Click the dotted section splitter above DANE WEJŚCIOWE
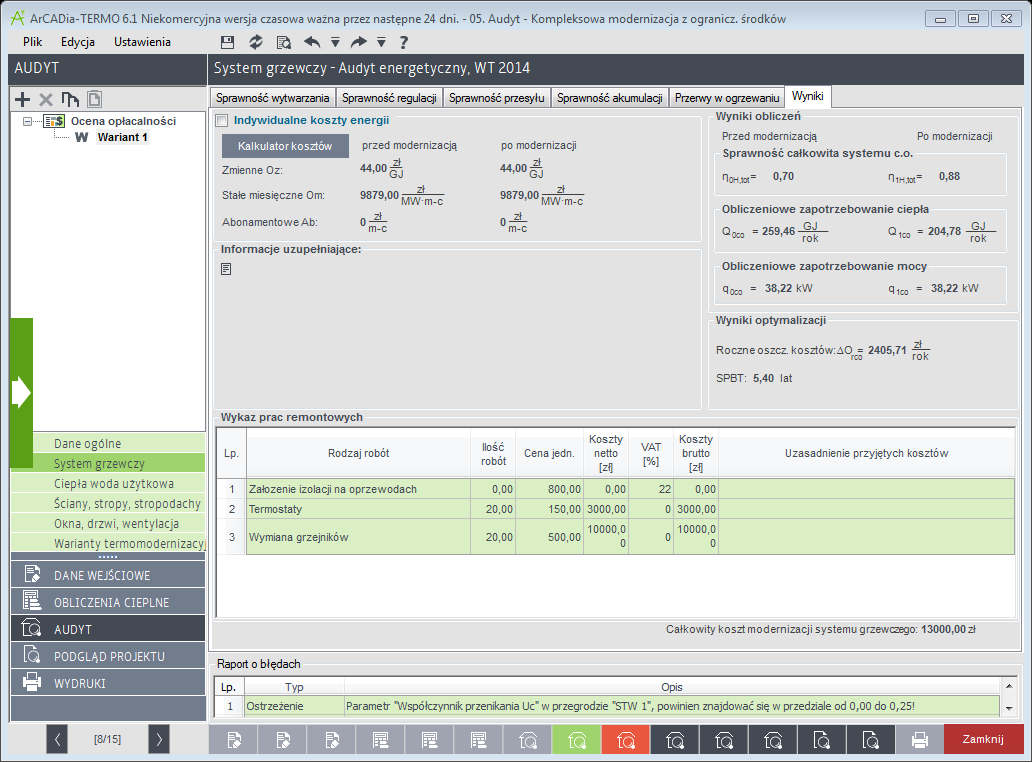The image size is (1032, 762). 107,557
